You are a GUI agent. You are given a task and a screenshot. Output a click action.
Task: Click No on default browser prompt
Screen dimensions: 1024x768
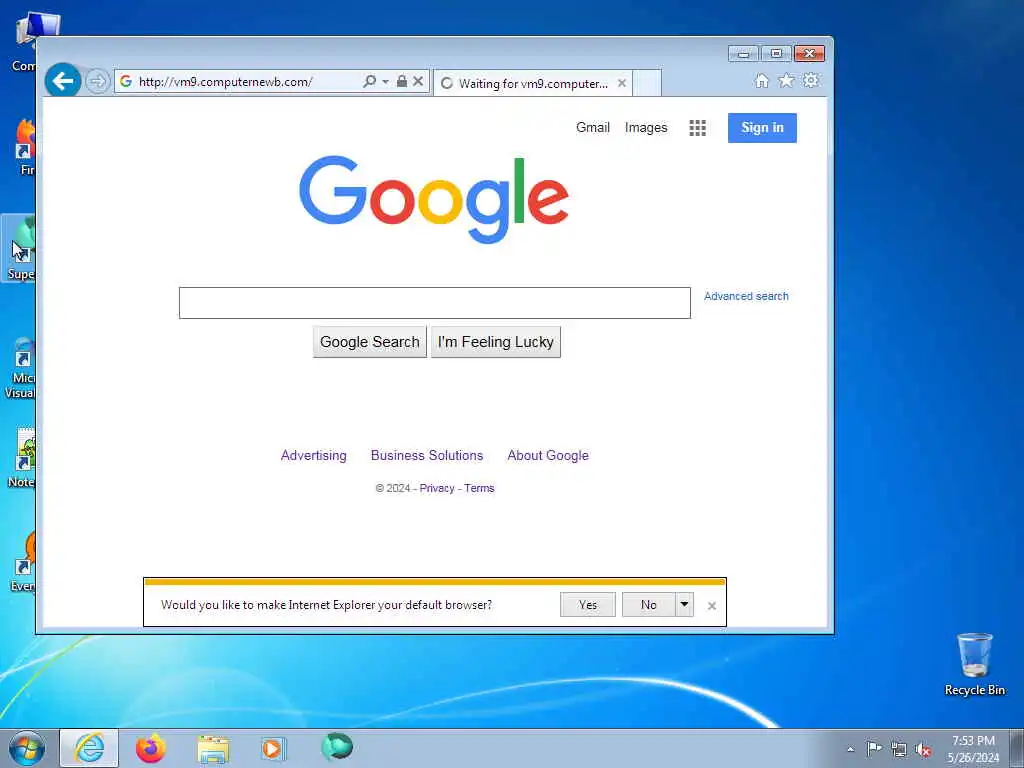[x=648, y=605]
